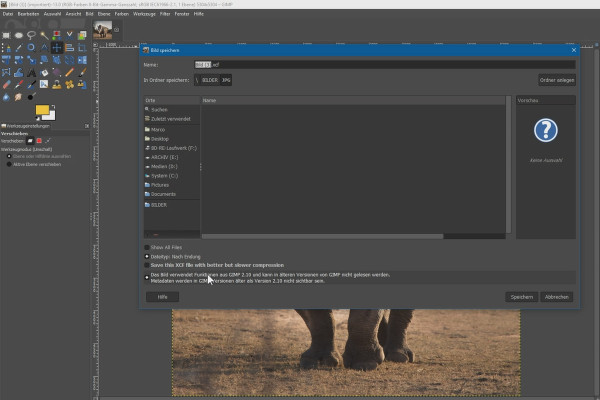Select the Free Select lasso tool
The width and height of the screenshot is (600, 400).
tap(31, 36)
